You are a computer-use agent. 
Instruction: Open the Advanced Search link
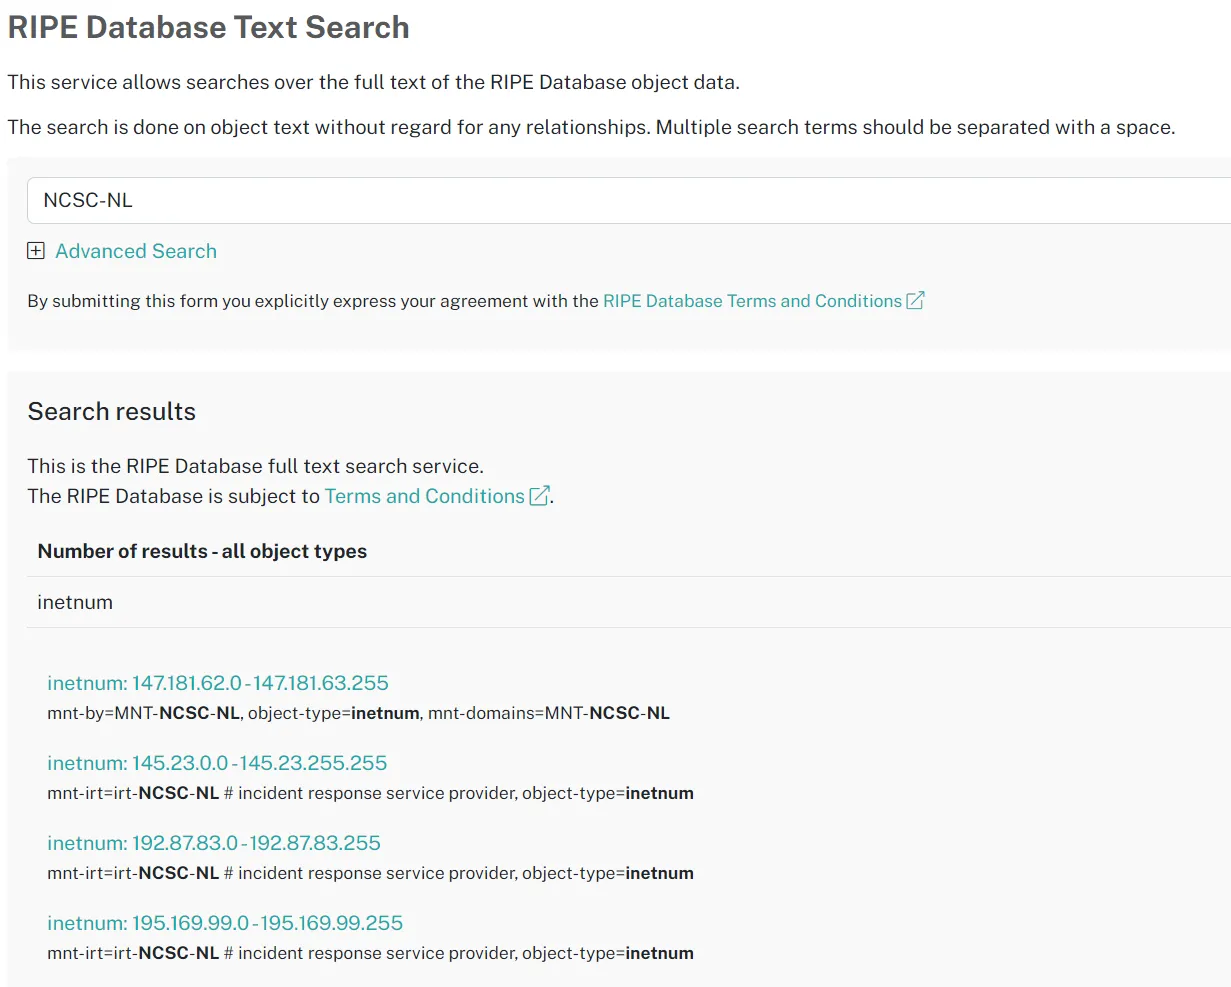136,251
